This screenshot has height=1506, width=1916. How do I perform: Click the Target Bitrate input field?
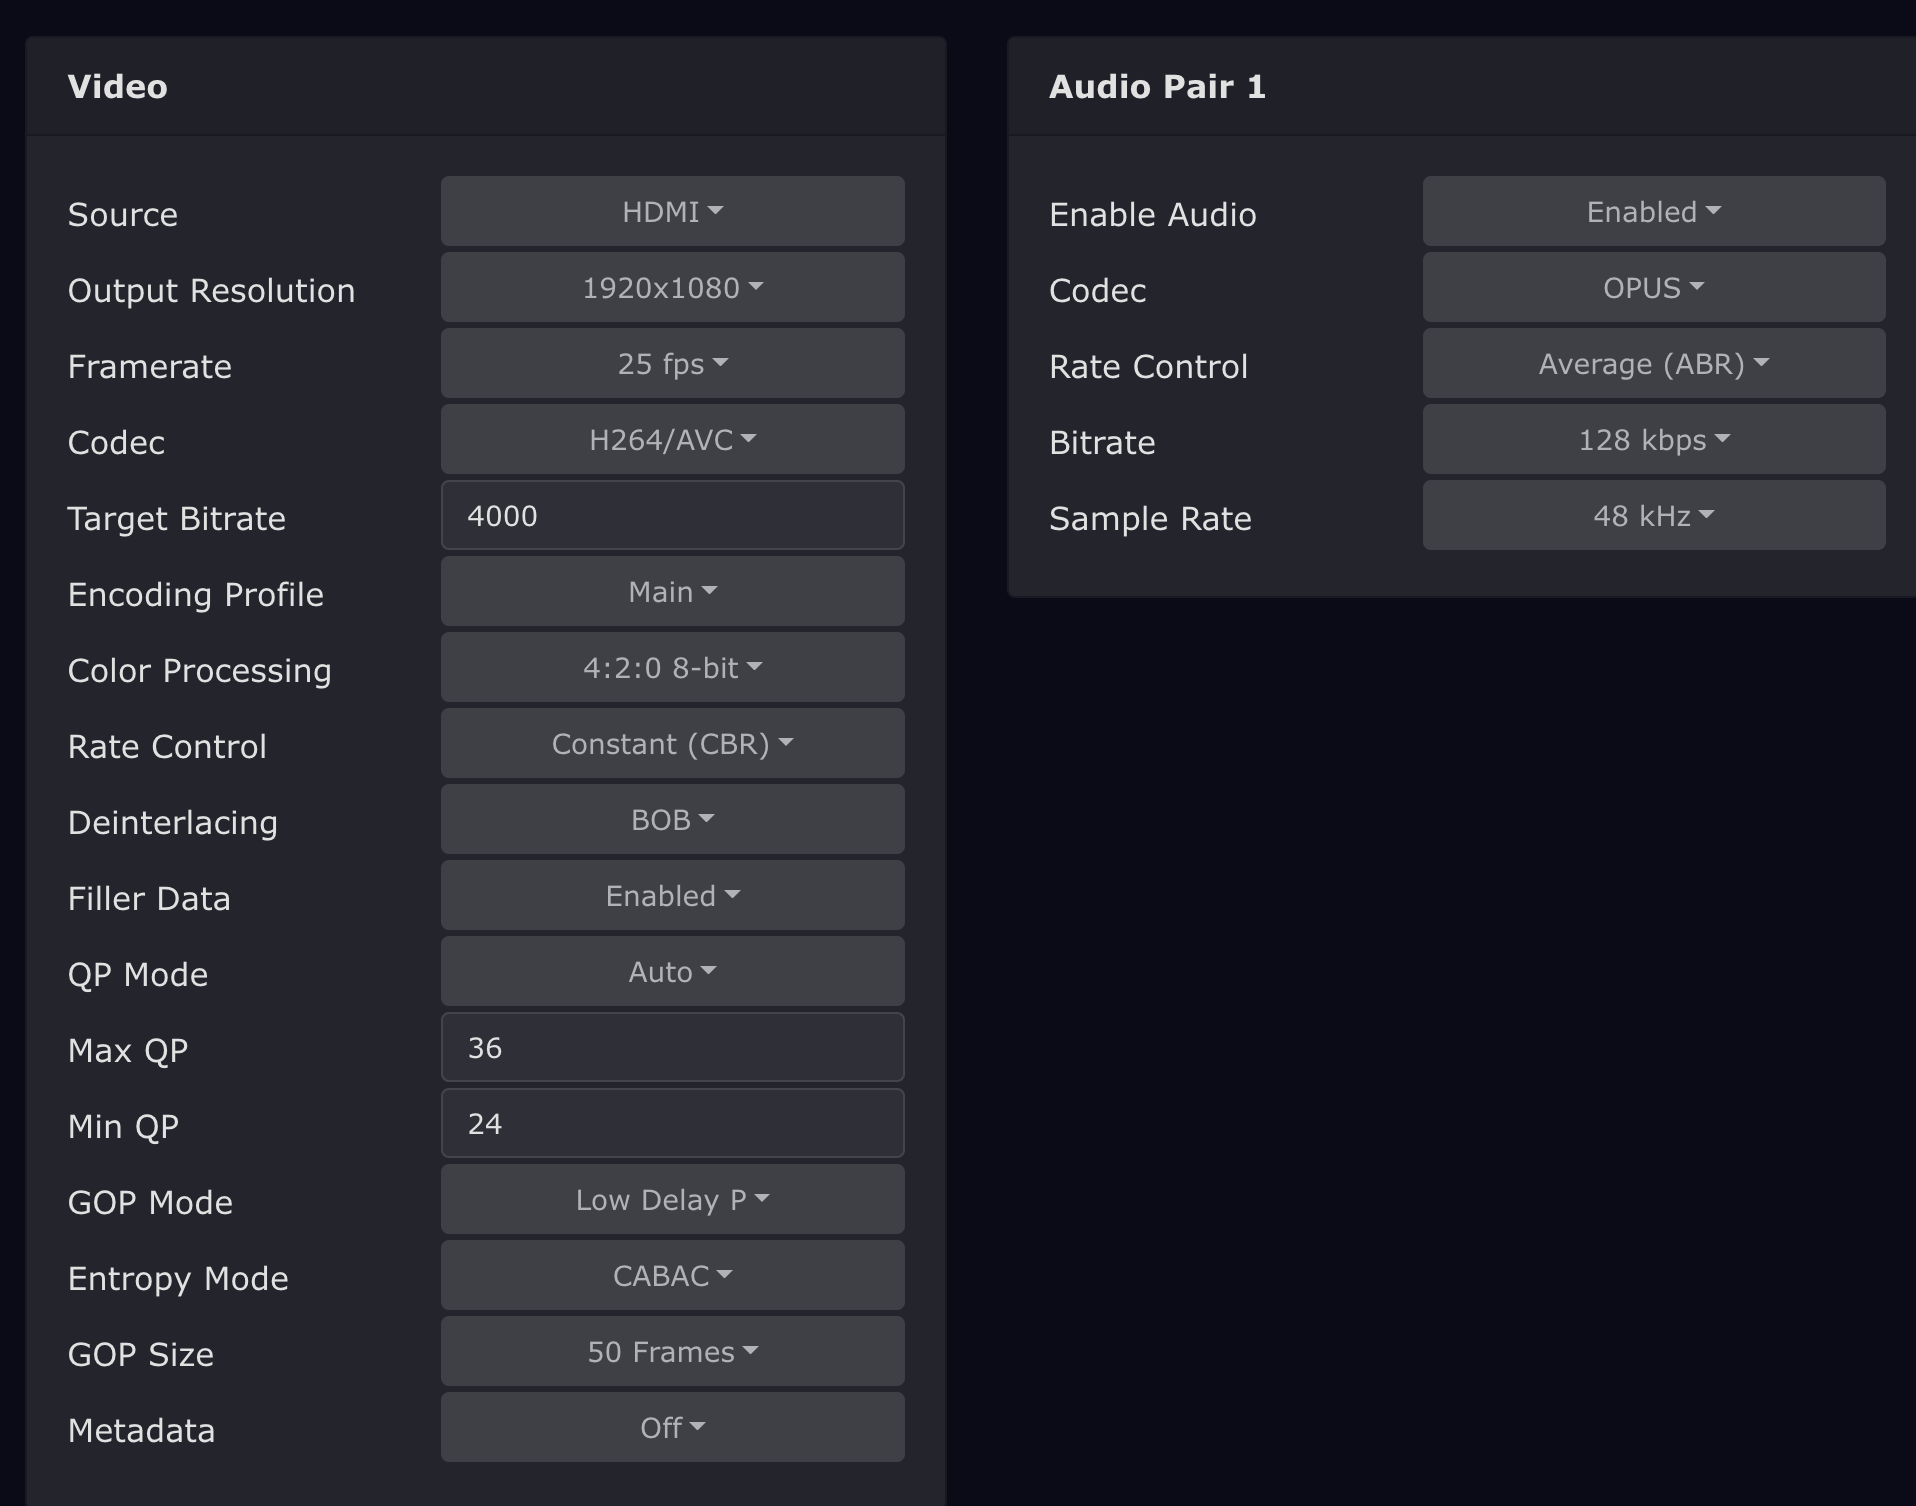672,516
